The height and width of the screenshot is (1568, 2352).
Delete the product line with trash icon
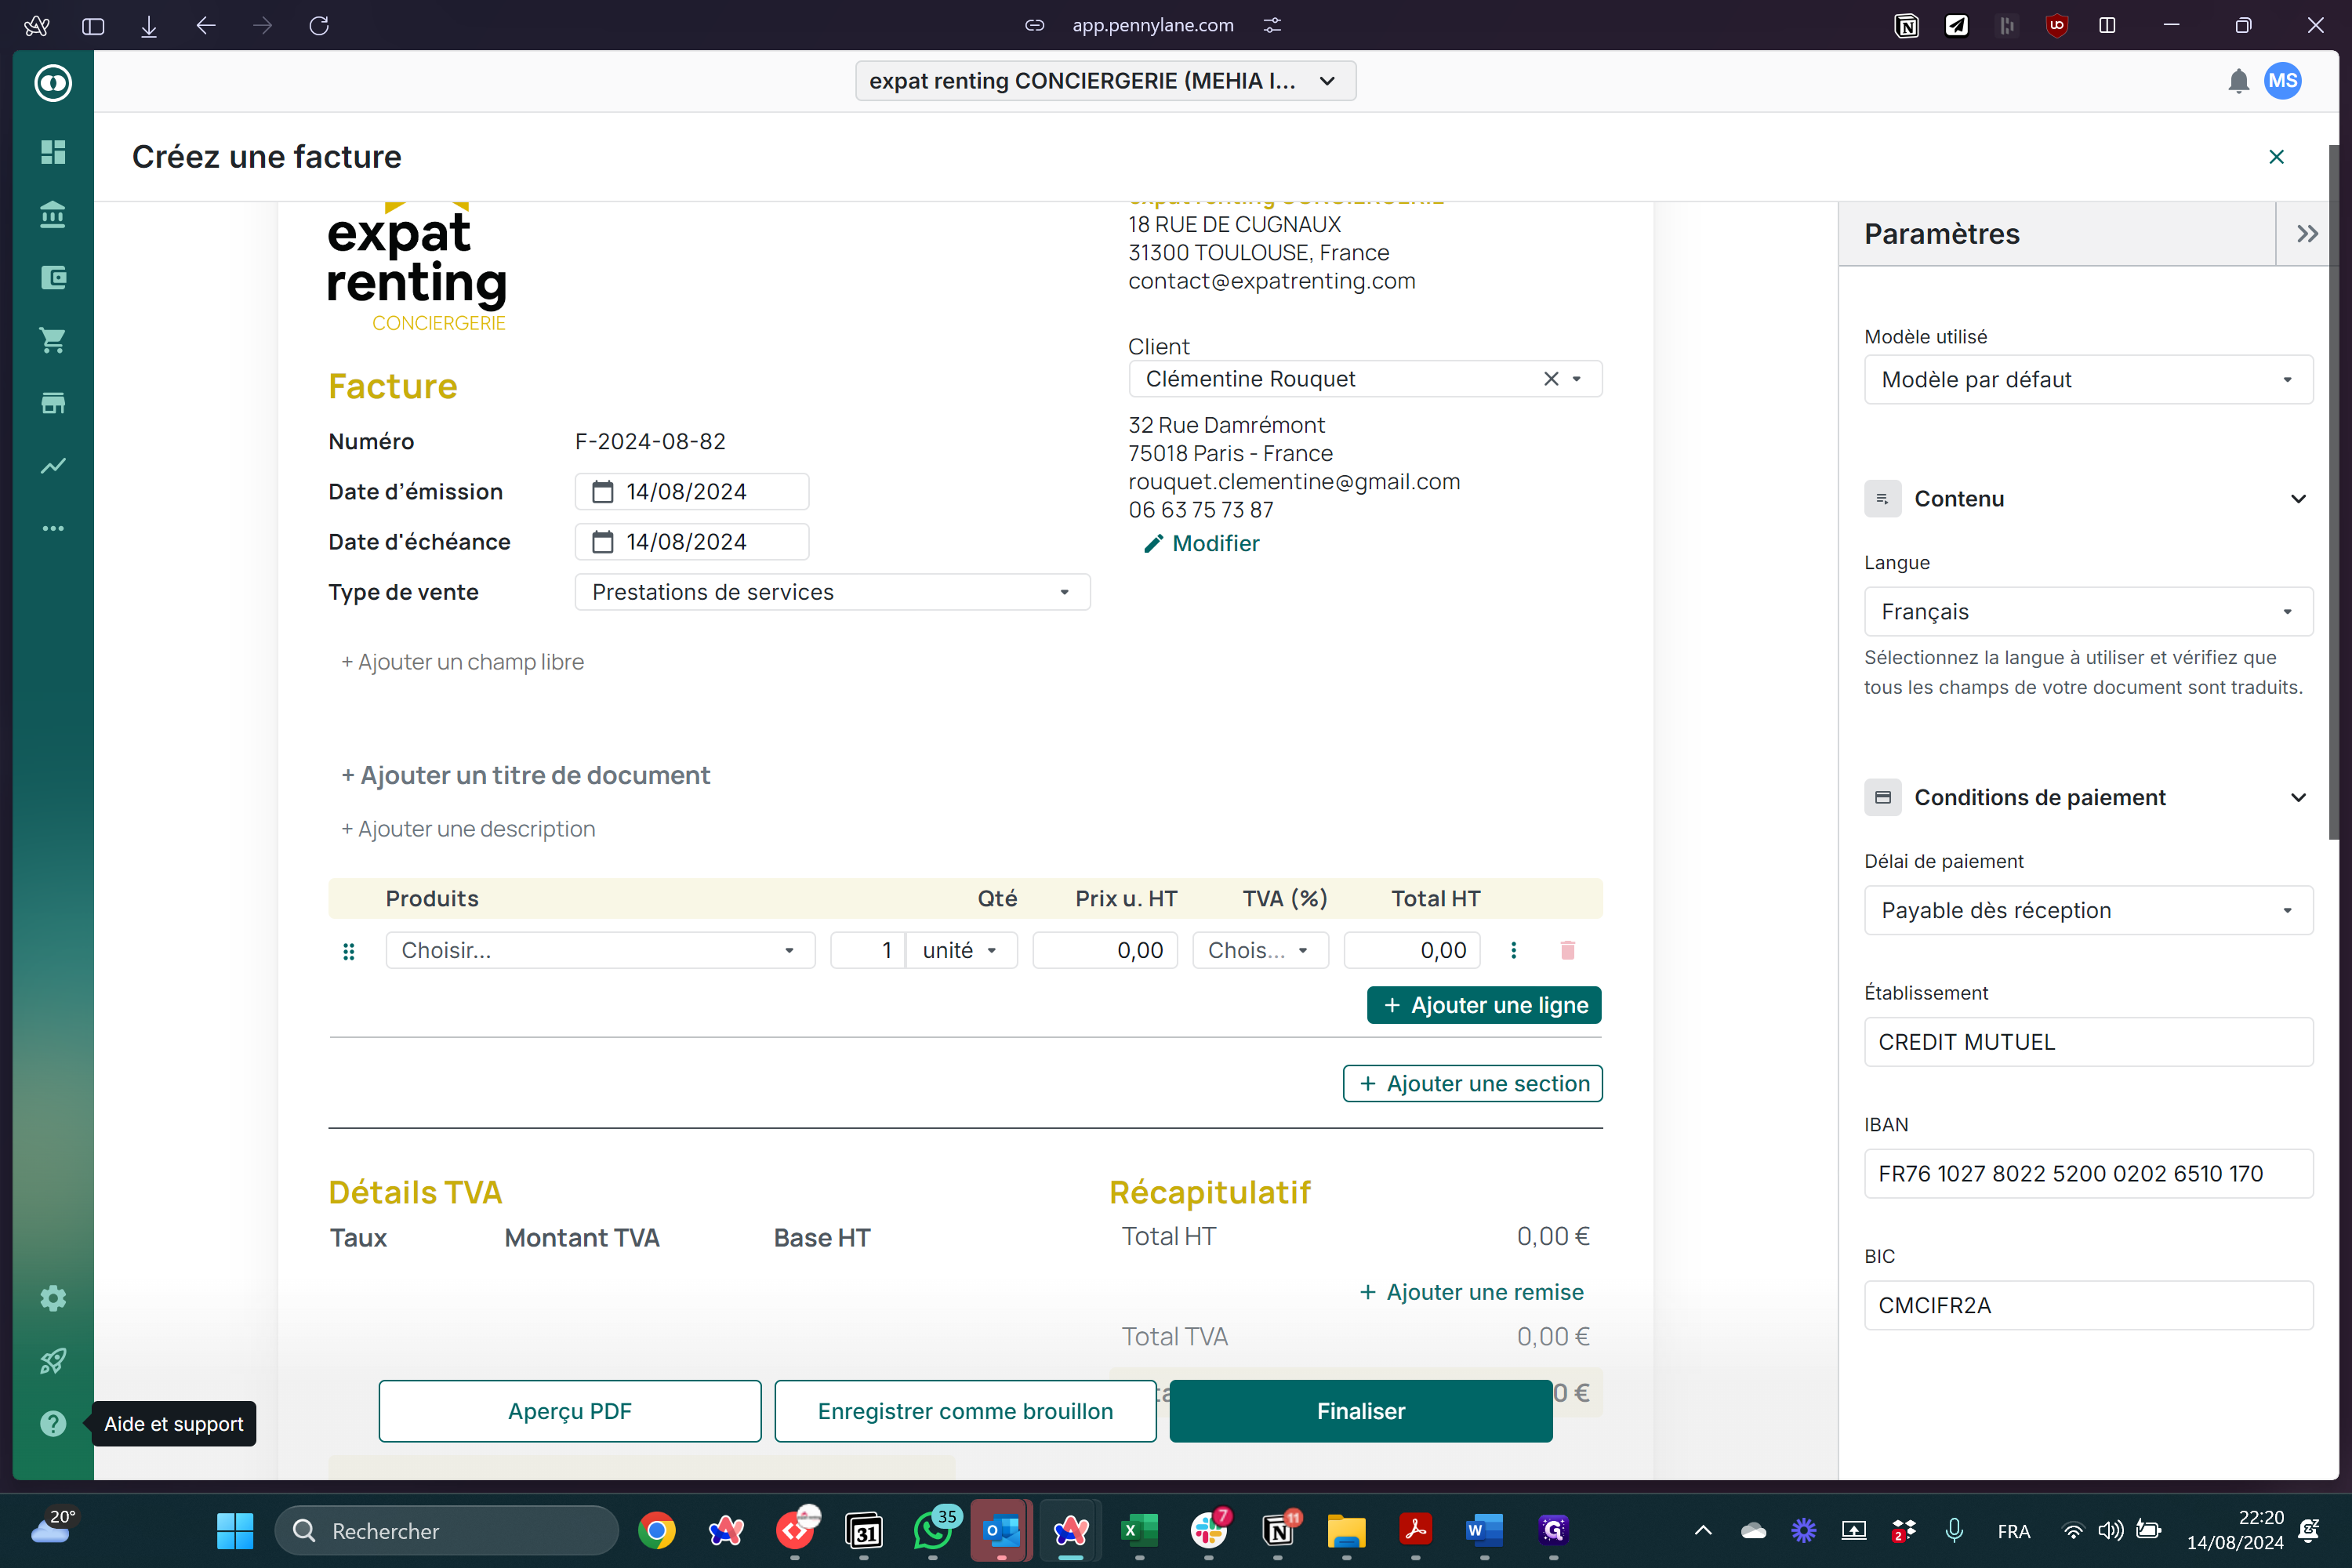point(1567,950)
